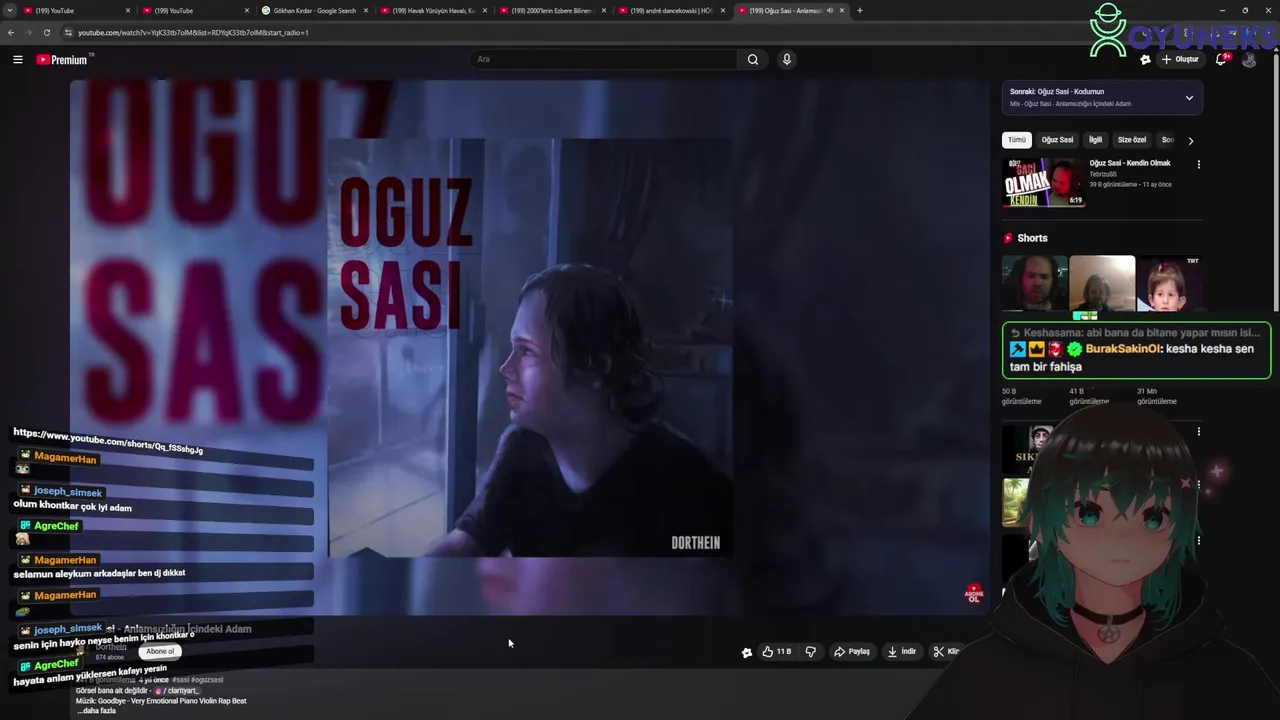Click the 'Paylaş' share button
1280x720 pixels.
852,652
